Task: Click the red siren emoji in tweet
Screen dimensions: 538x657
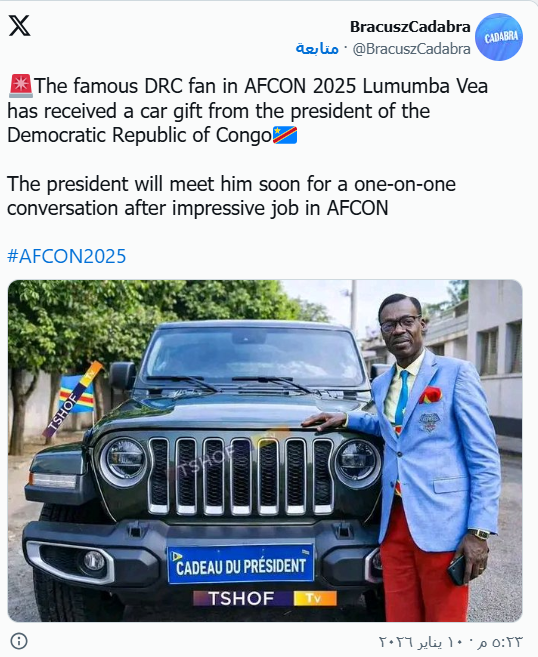Action: click(21, 86)
